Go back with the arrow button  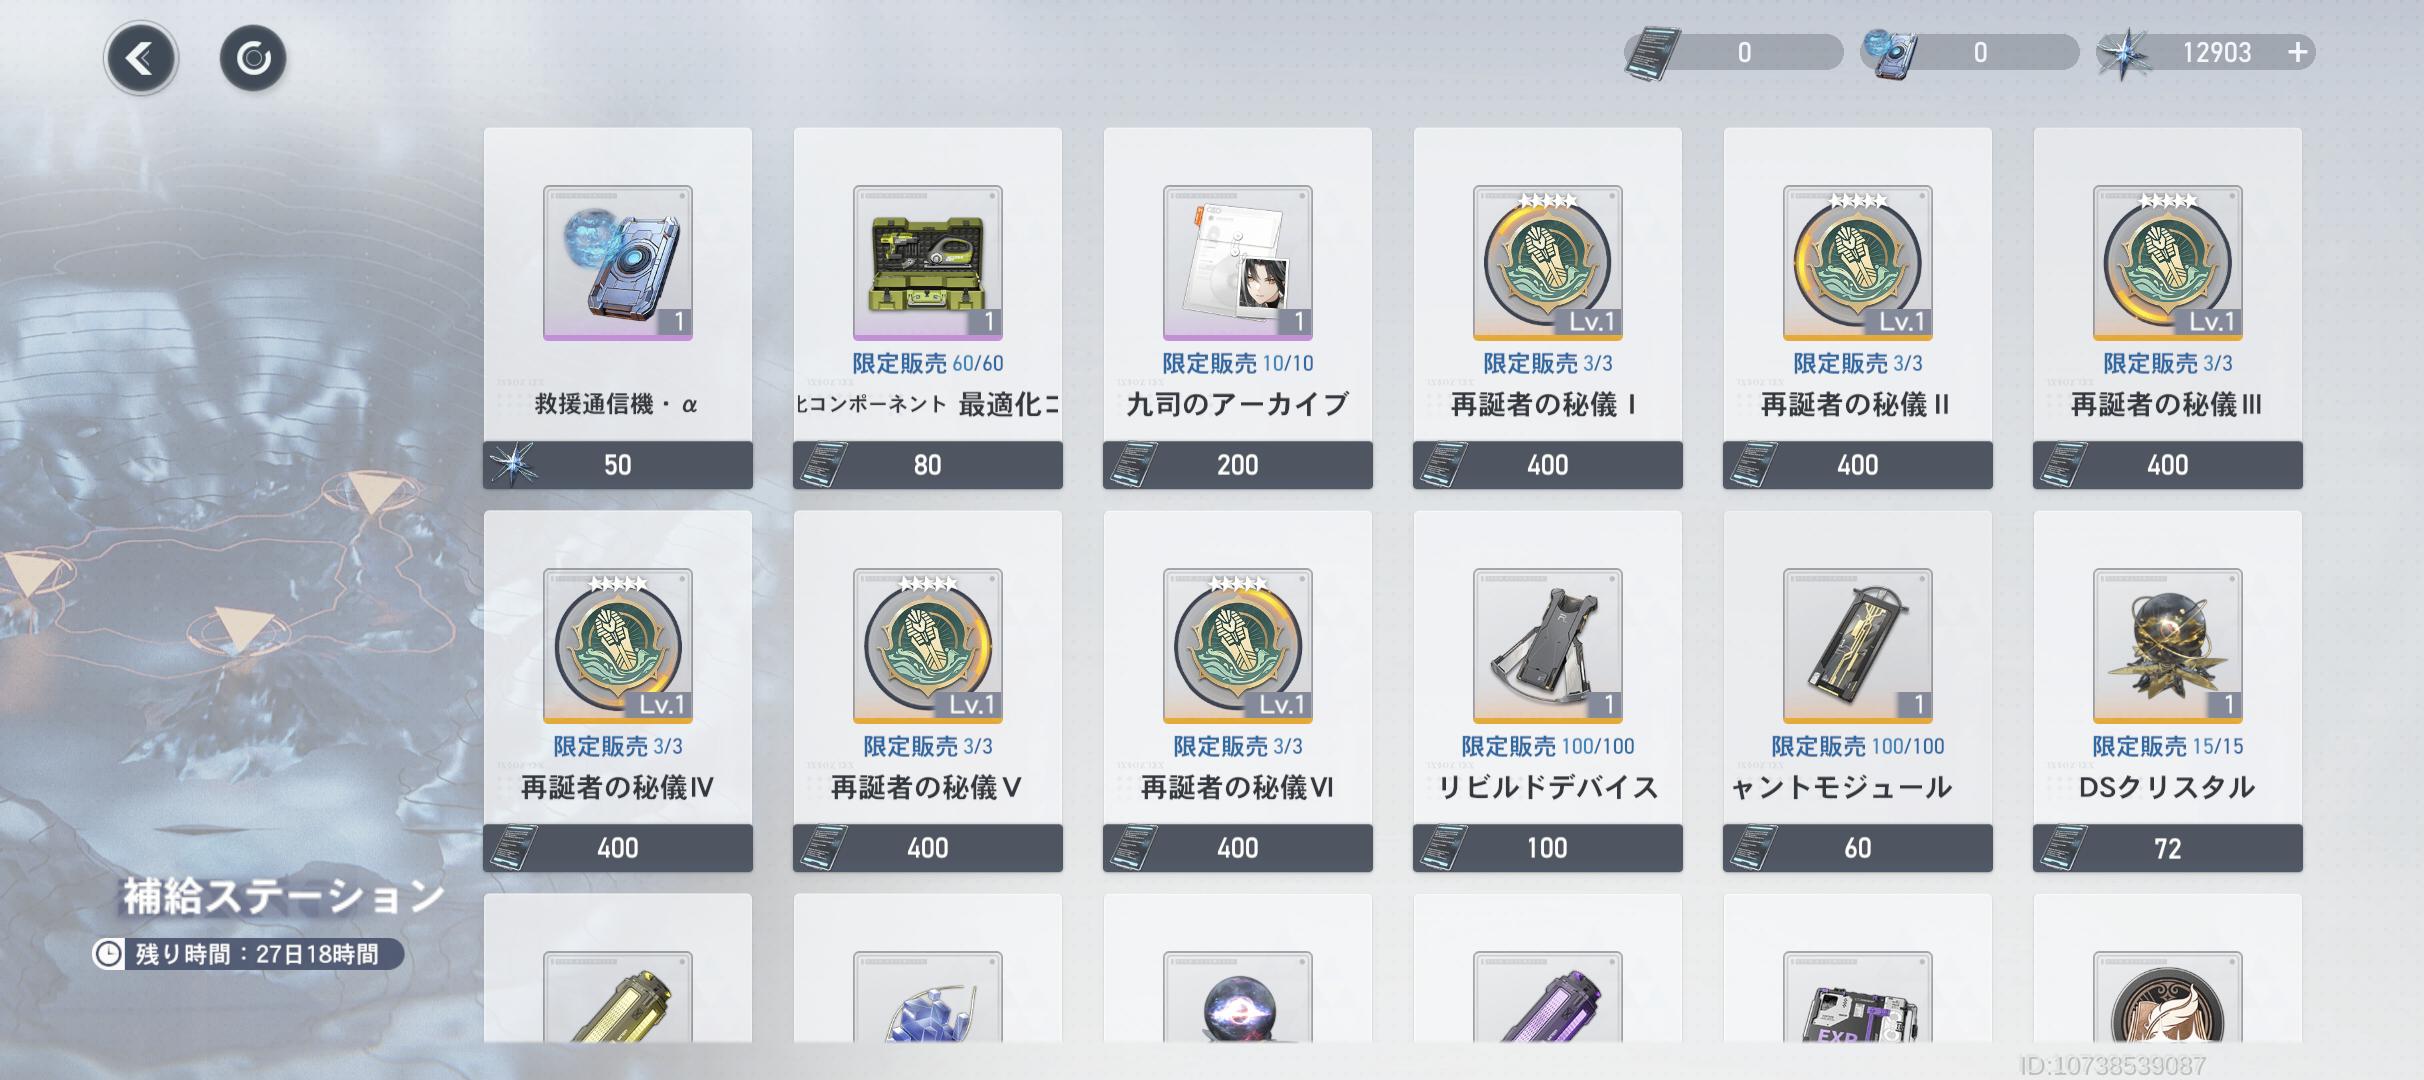pyautogui.click(x=141, y=59)
